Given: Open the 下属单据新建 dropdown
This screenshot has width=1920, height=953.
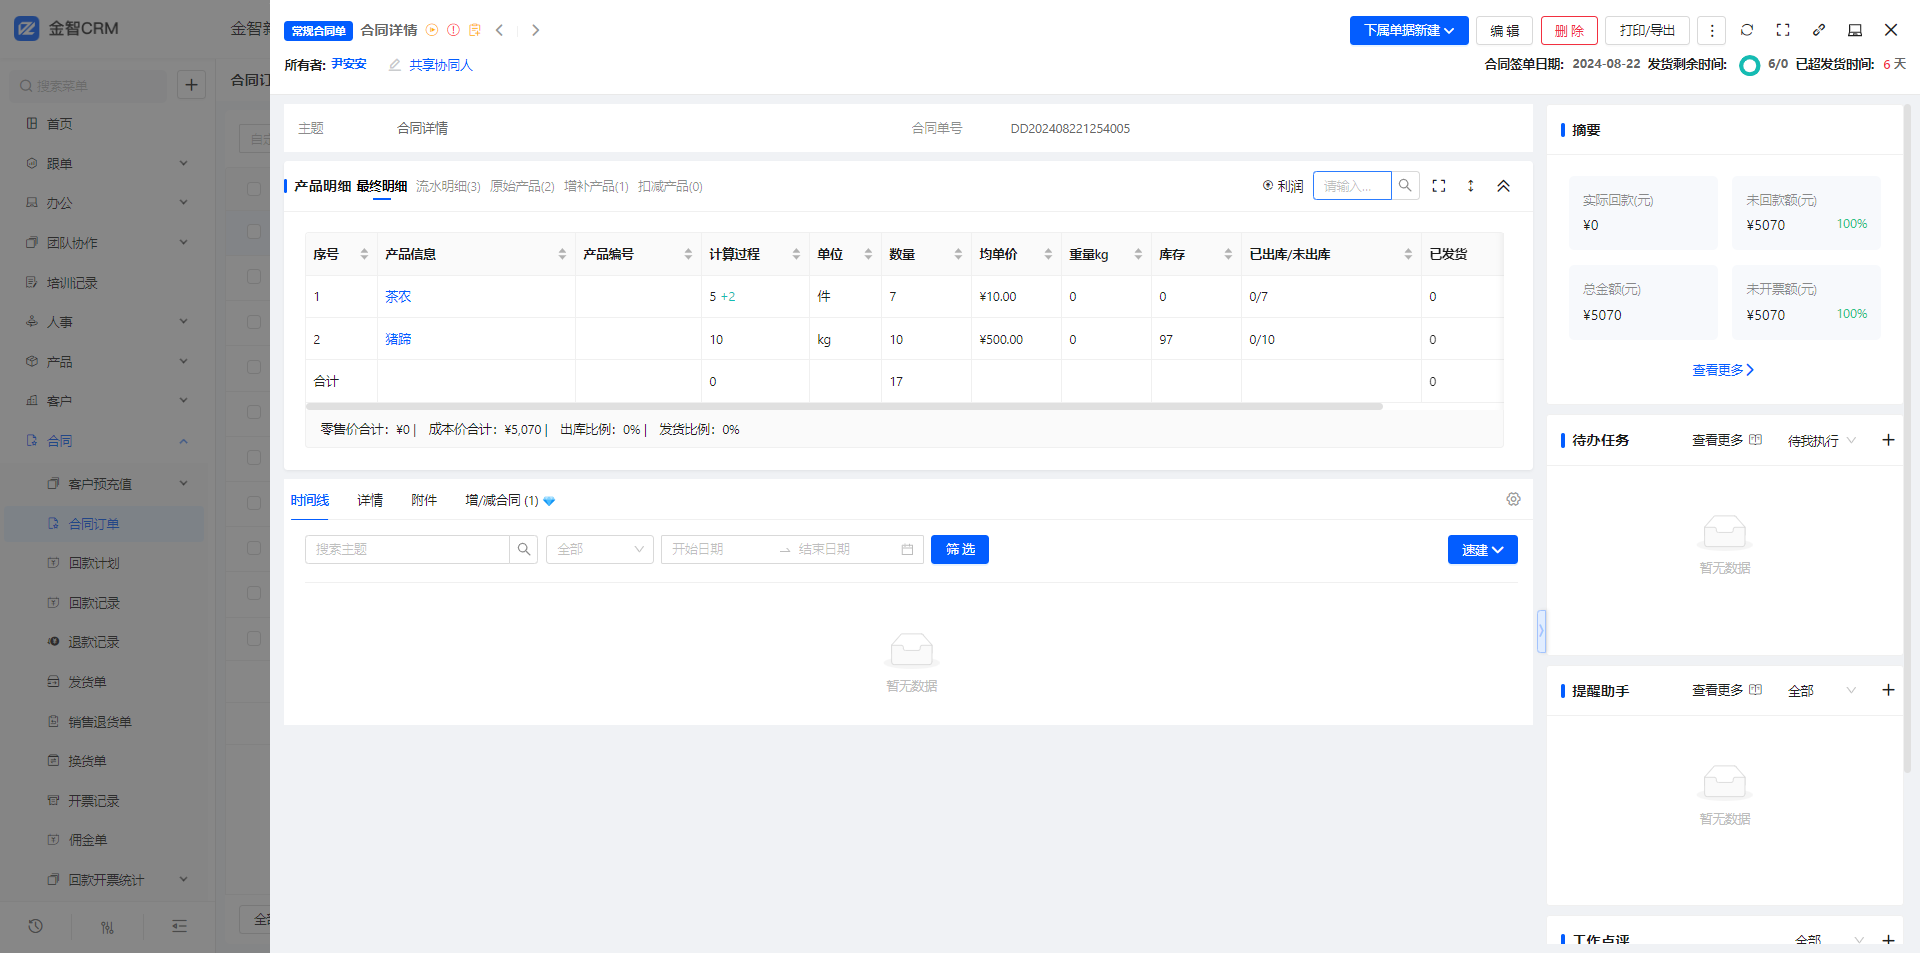Looking at the screenshot, I should pos(1408,31).
